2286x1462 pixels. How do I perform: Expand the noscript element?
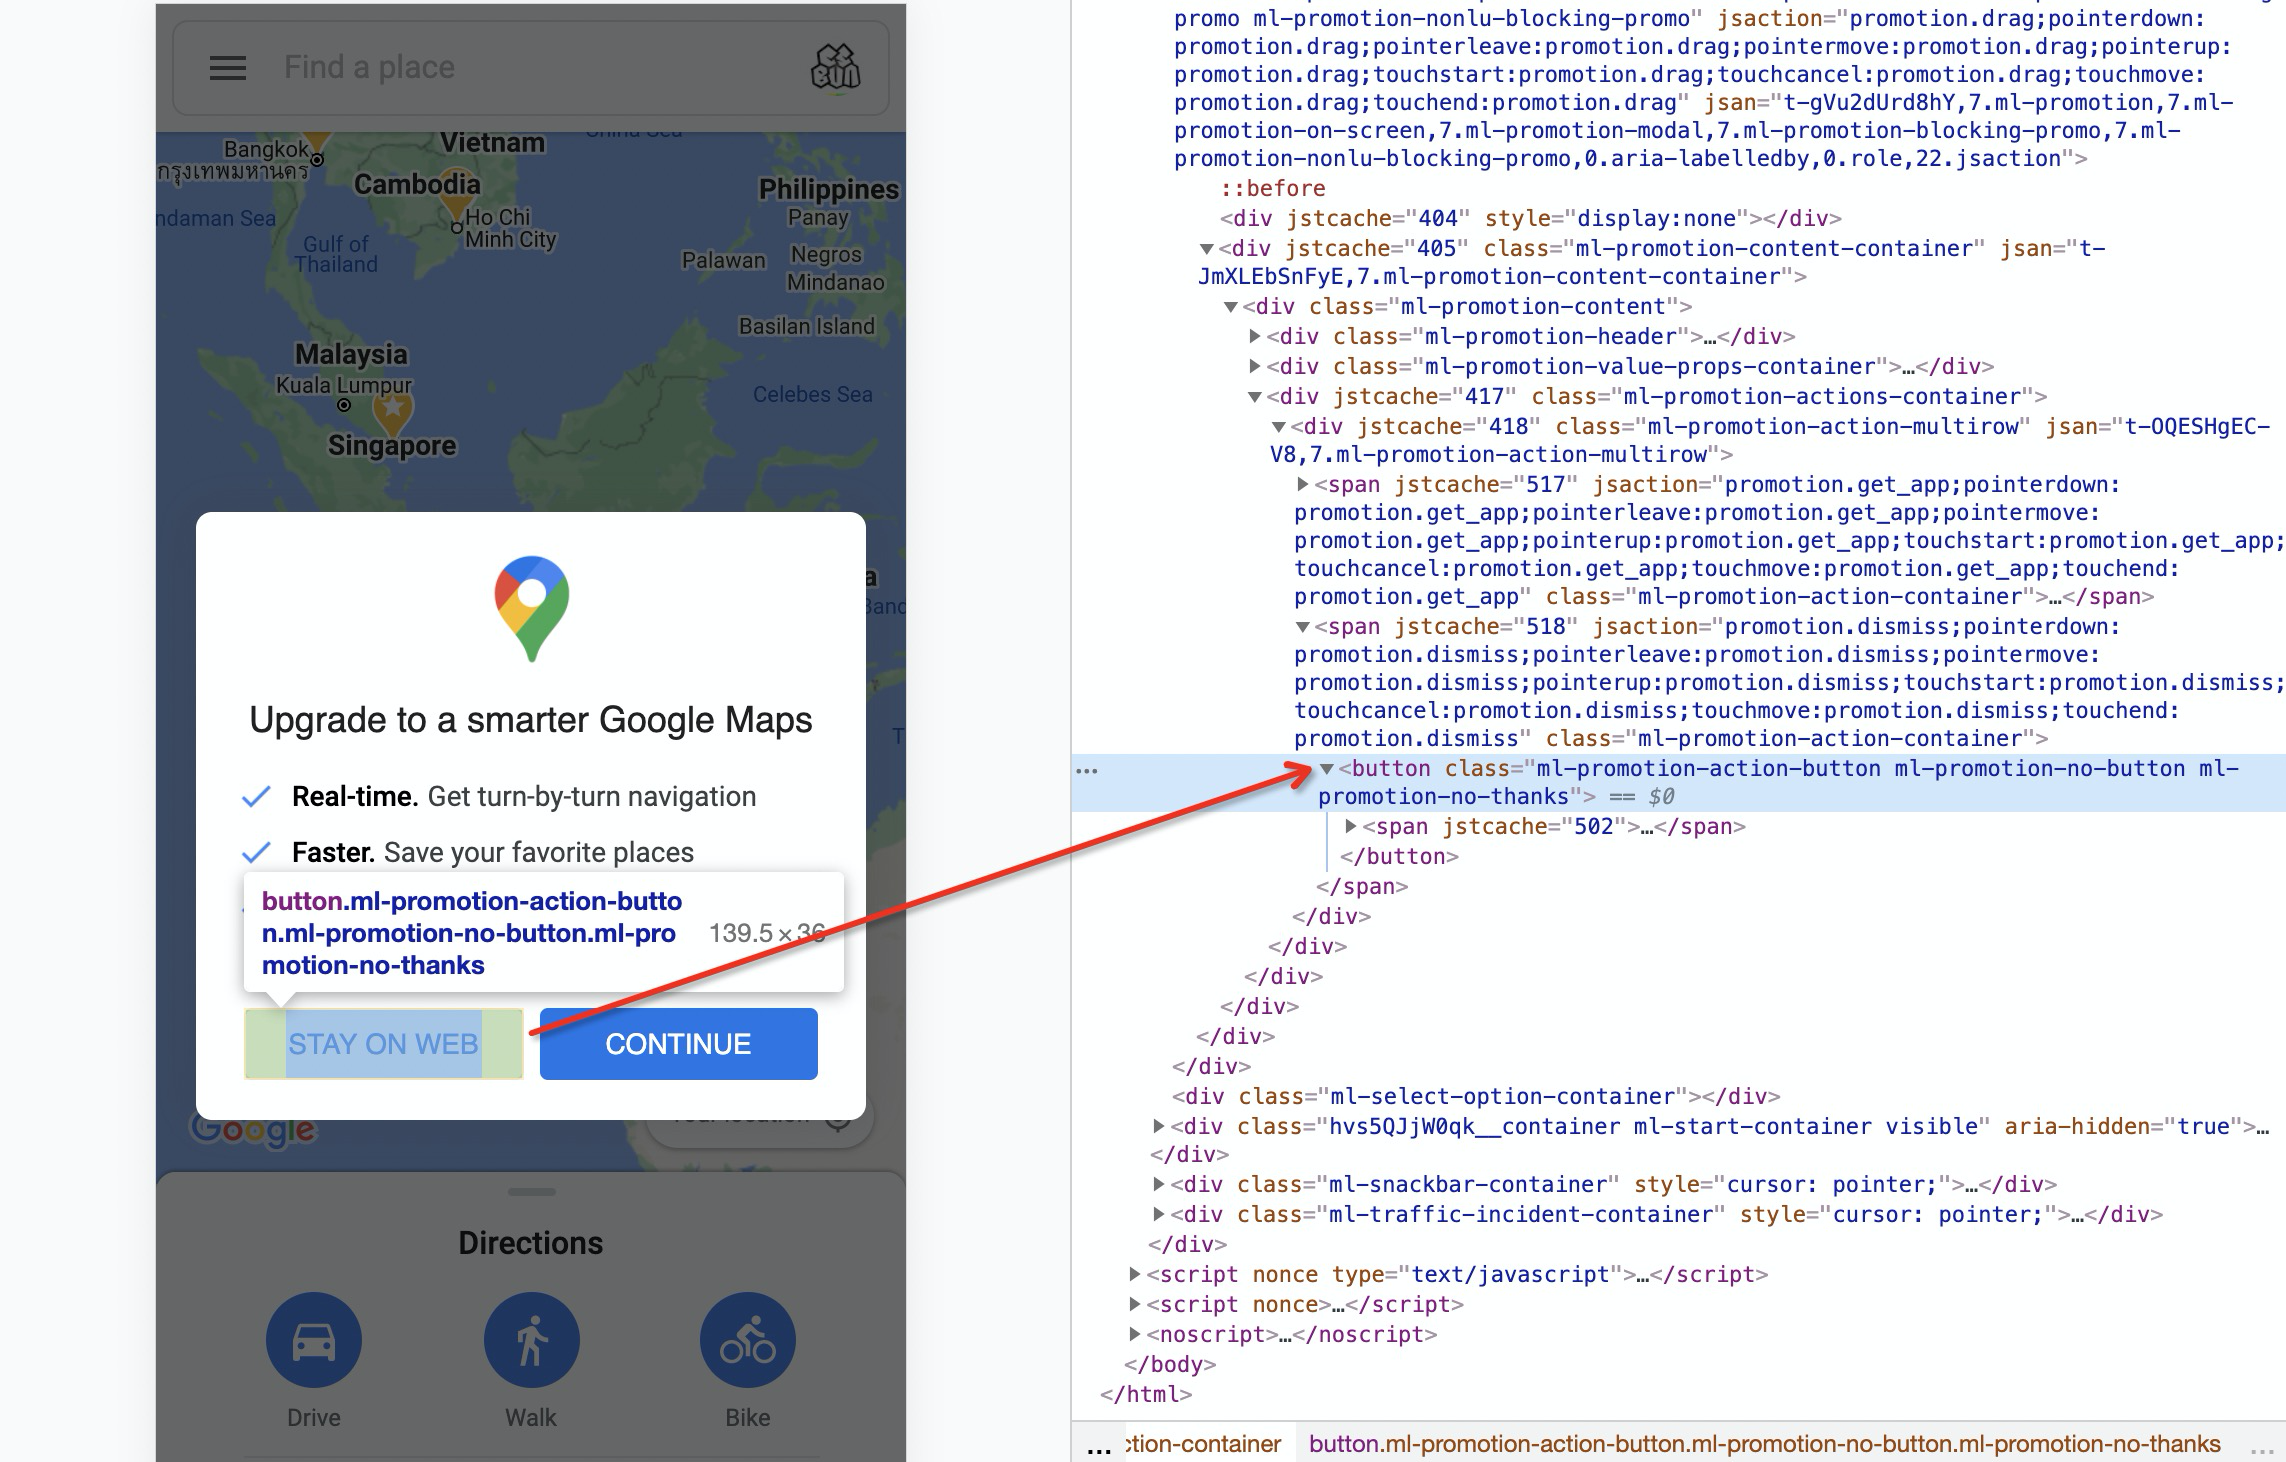[1135, 1335]
